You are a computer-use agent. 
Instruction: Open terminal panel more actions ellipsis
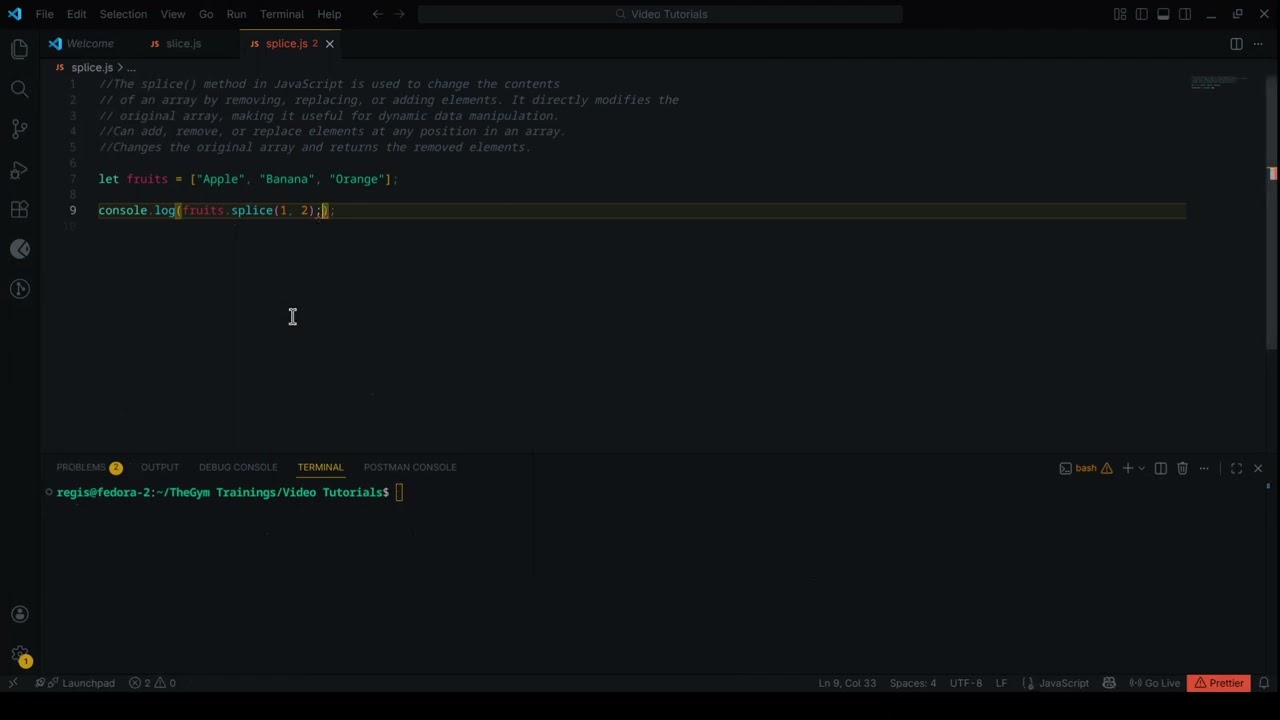pos(1204,468)
